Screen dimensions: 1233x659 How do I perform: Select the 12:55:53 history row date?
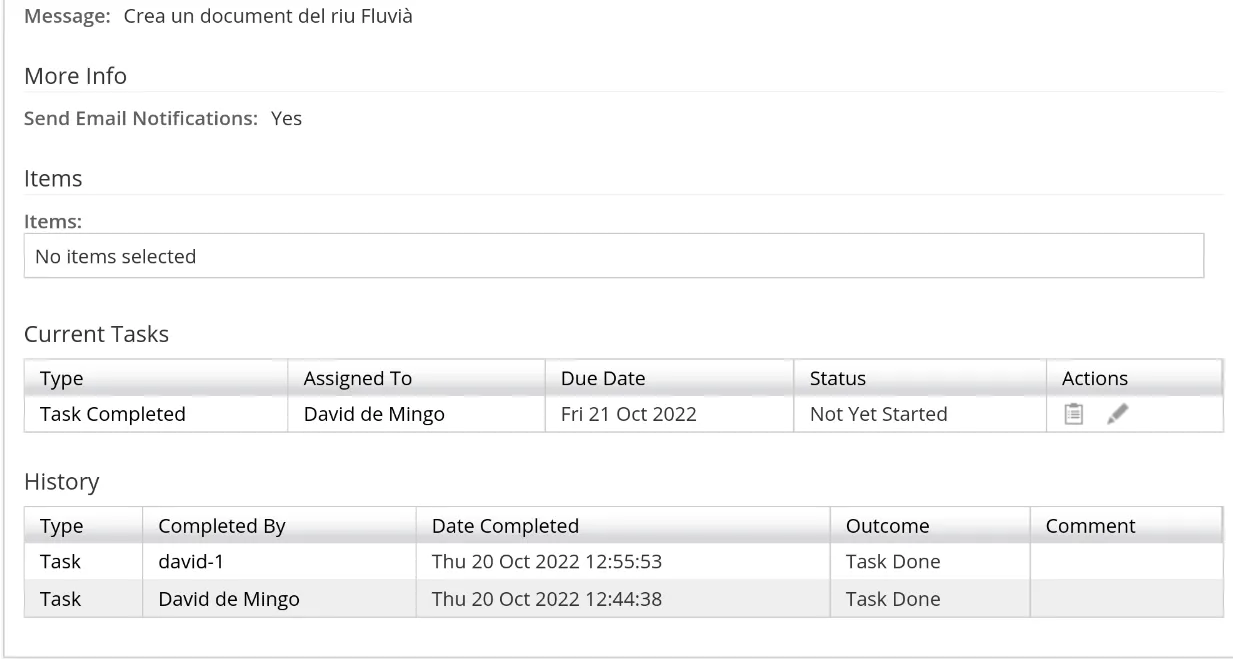coord(547,562)
